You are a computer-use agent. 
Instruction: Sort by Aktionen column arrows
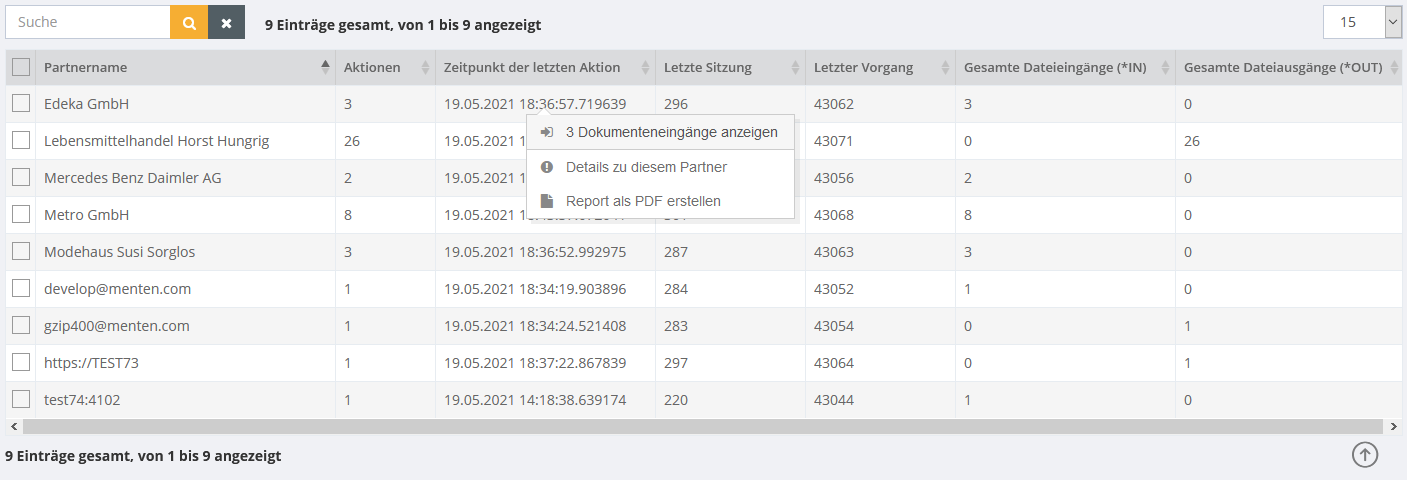[x=425, y=67]
